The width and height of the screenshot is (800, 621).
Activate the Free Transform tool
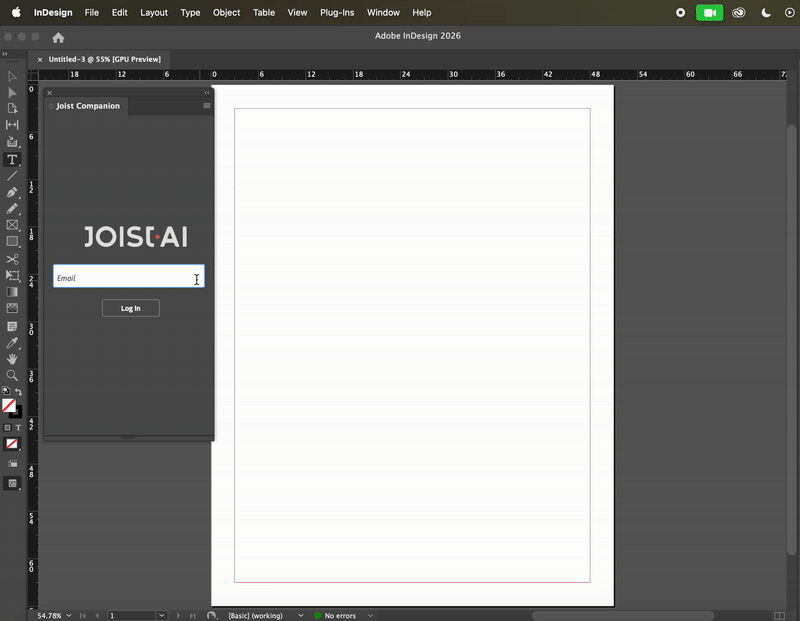pos(12,276)
